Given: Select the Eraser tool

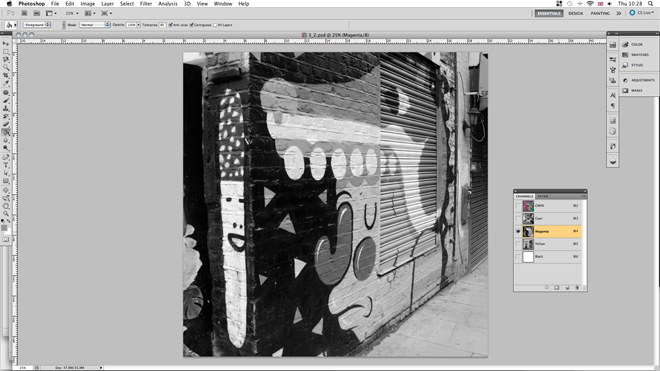Looking at the screenshot, I should click(x=5, y=124).
